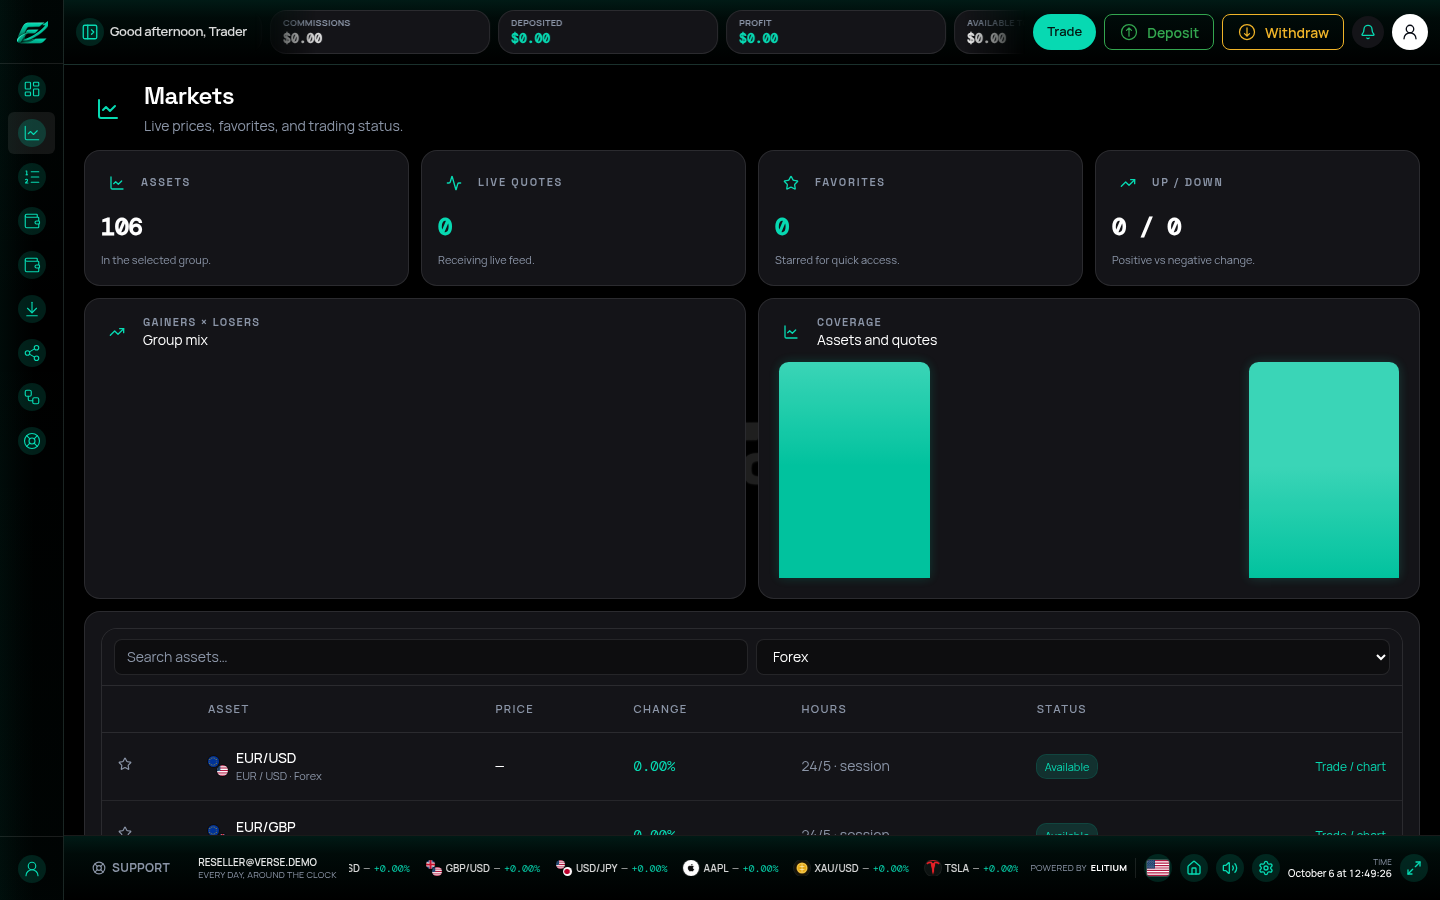The width and height of the screenshot is (1440, 900).
Task: Open the share nodes icon in the sidebar
Action: (32, 353)
